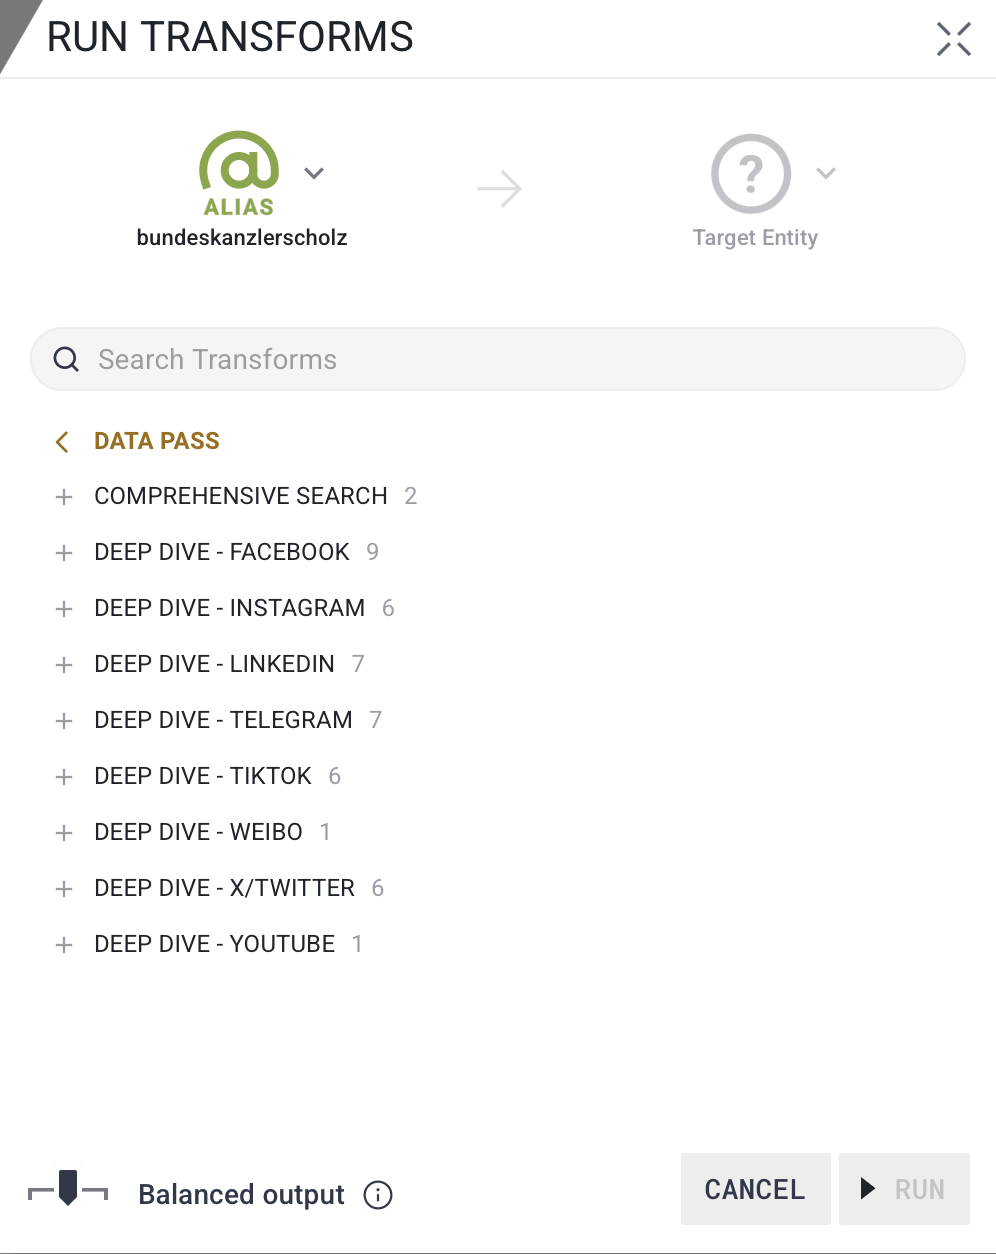Open the Target Entity dropdown arrow
996x1254 pixels.
[x=825, y=173]
